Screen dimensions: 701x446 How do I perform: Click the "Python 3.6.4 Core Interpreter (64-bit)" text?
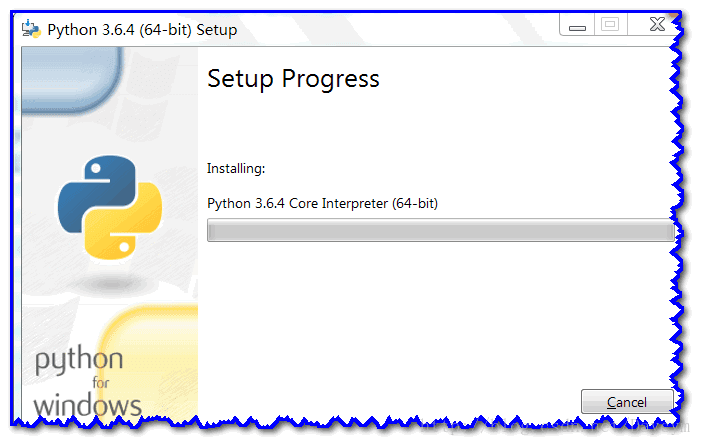[322, 203]
